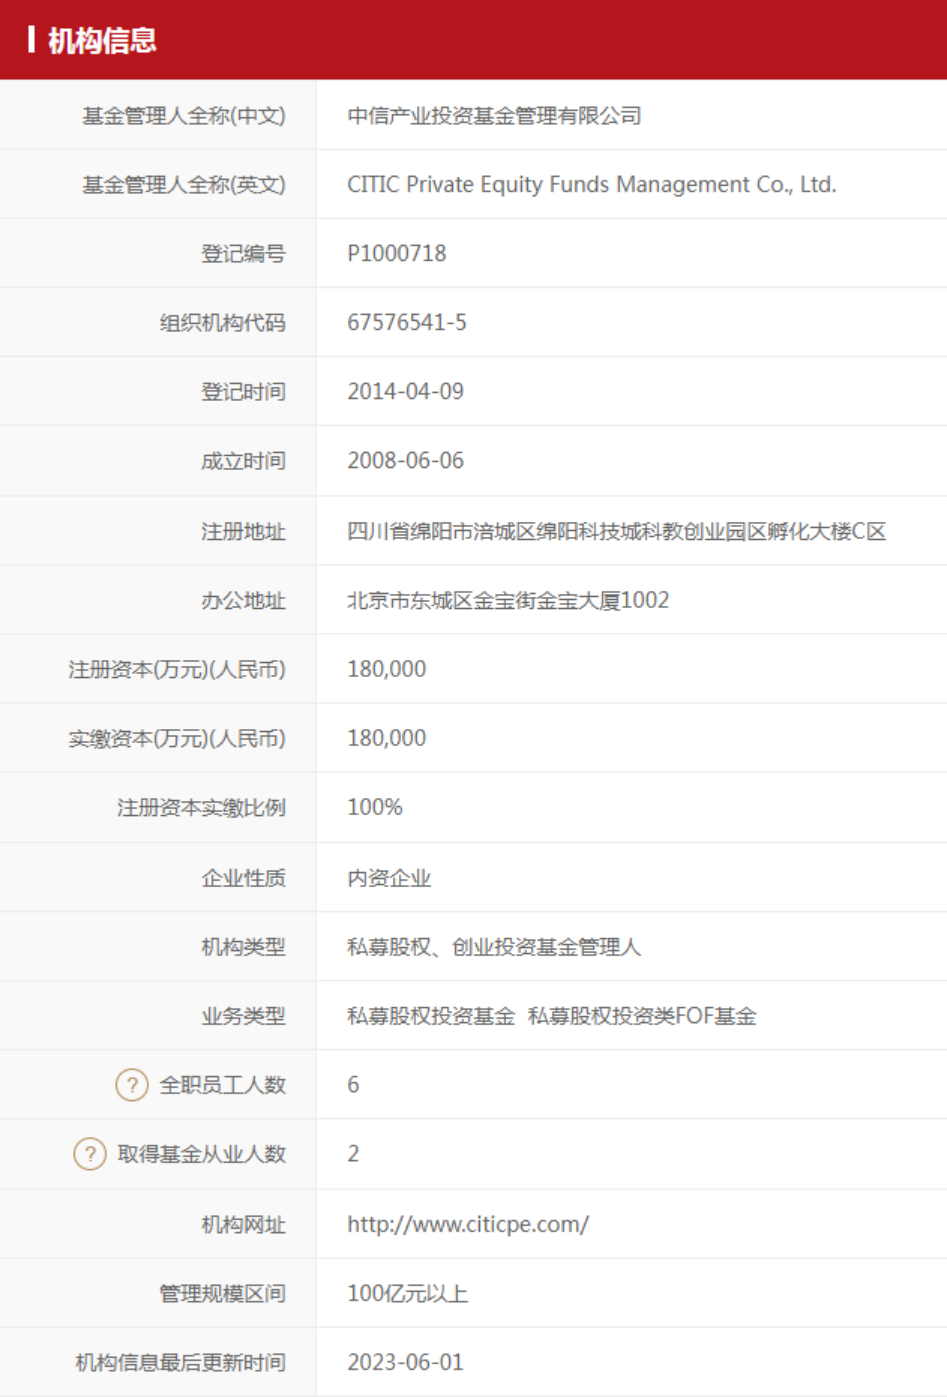This screenshot has height=1397, width=947.
Task: Click organization code 67576541-5
Action: coord(407,323)
